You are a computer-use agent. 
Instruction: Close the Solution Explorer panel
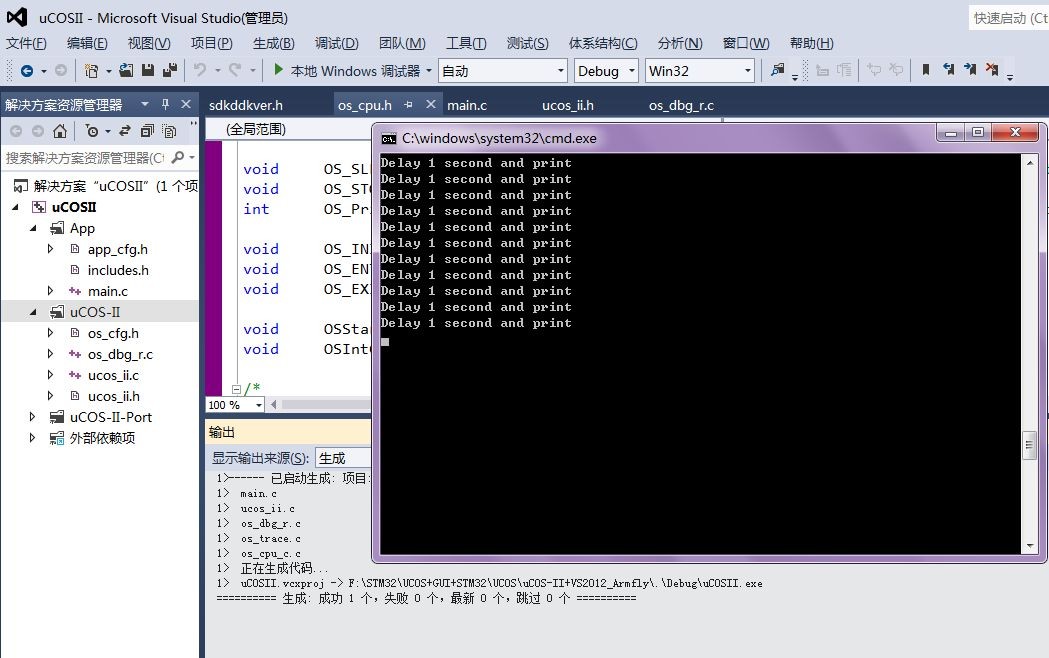(x=186, y=104)
